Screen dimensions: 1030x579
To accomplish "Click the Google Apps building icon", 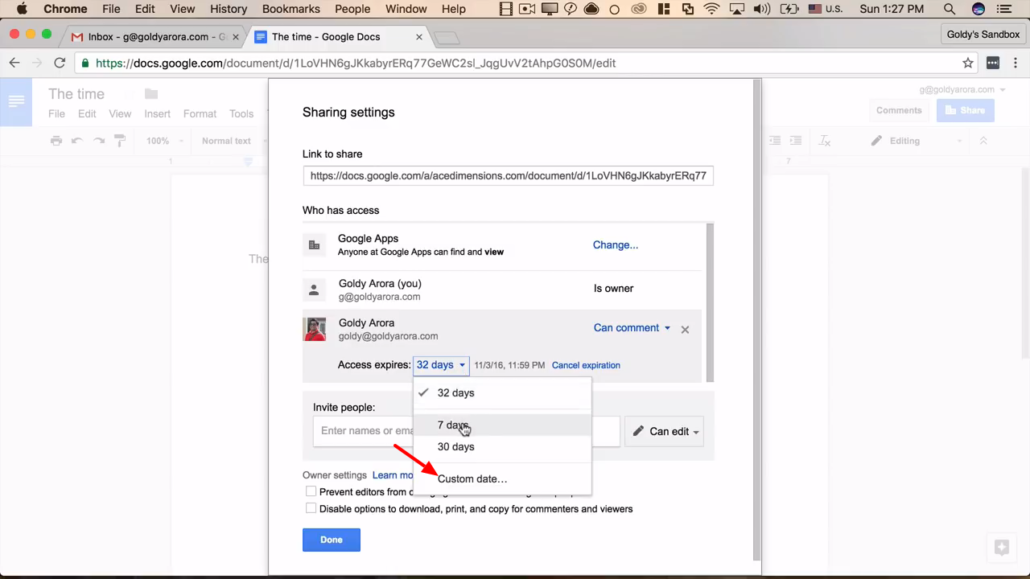I will click(314, 245).
